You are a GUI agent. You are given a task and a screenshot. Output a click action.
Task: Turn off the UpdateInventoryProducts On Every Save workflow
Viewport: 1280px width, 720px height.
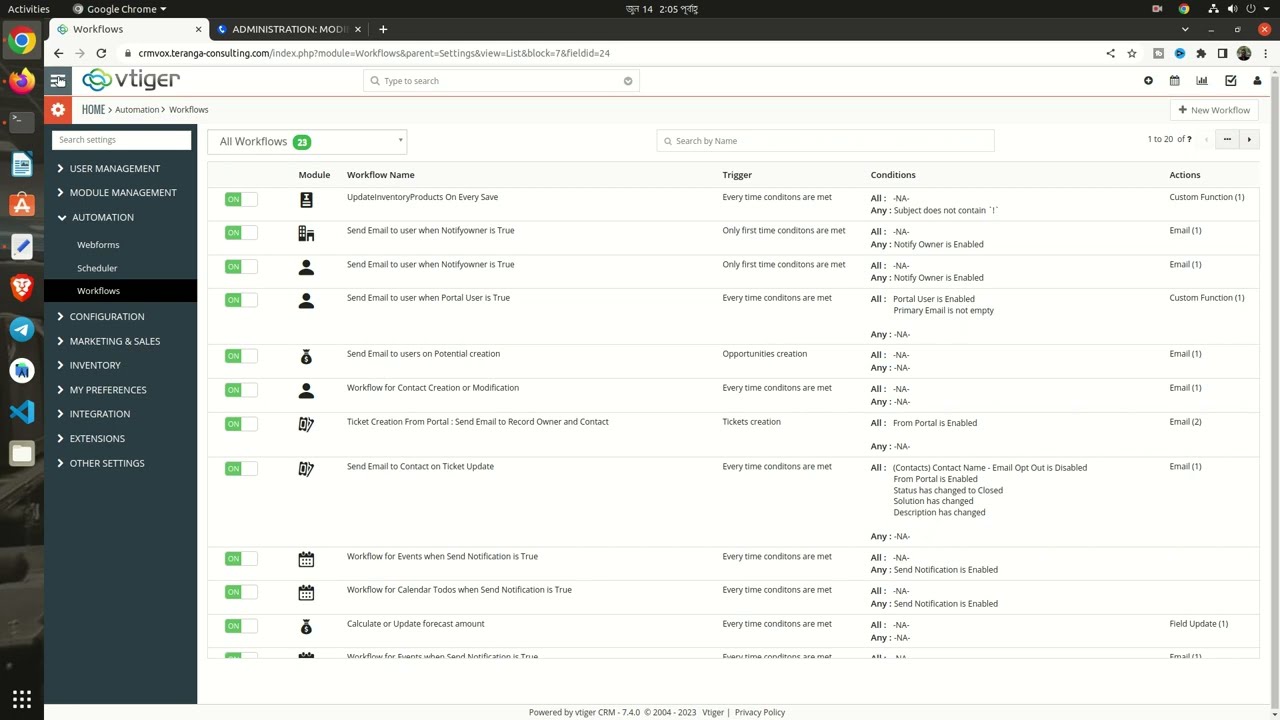(x=241, y=199)
